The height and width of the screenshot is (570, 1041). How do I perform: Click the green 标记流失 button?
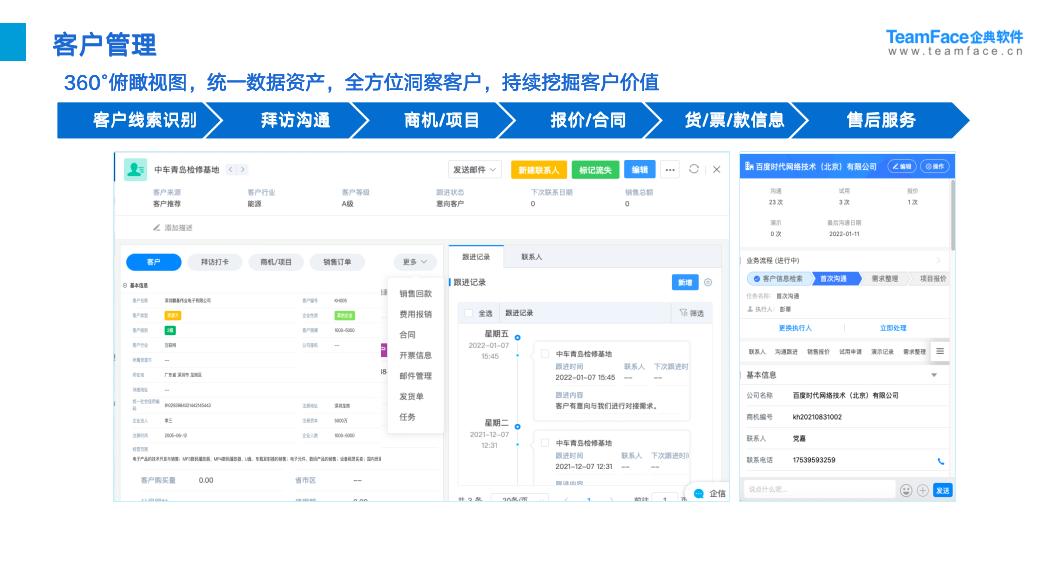[x=595, y=170]
